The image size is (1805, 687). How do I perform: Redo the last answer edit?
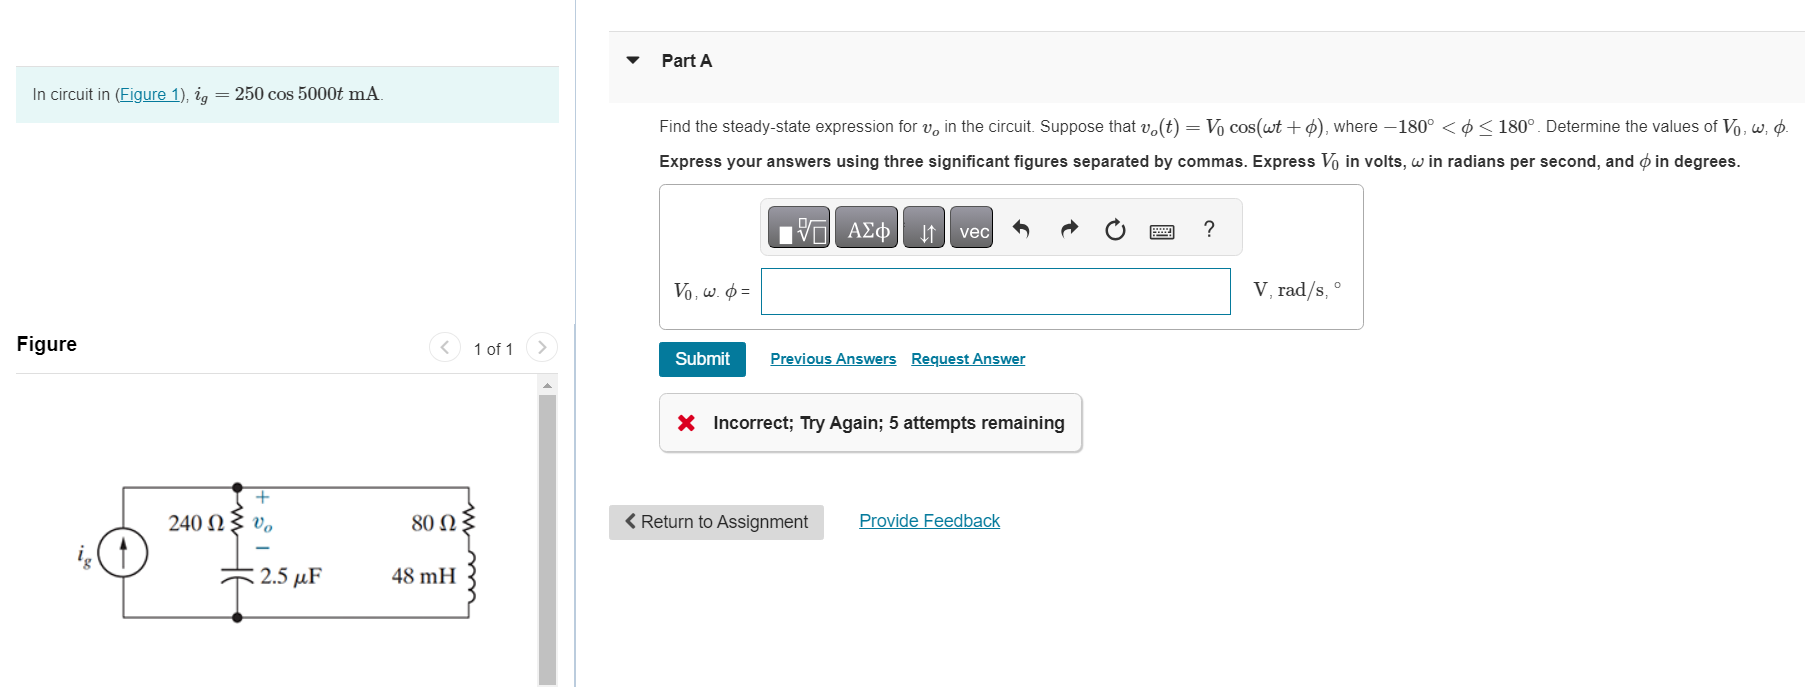tap(1068, 228)
